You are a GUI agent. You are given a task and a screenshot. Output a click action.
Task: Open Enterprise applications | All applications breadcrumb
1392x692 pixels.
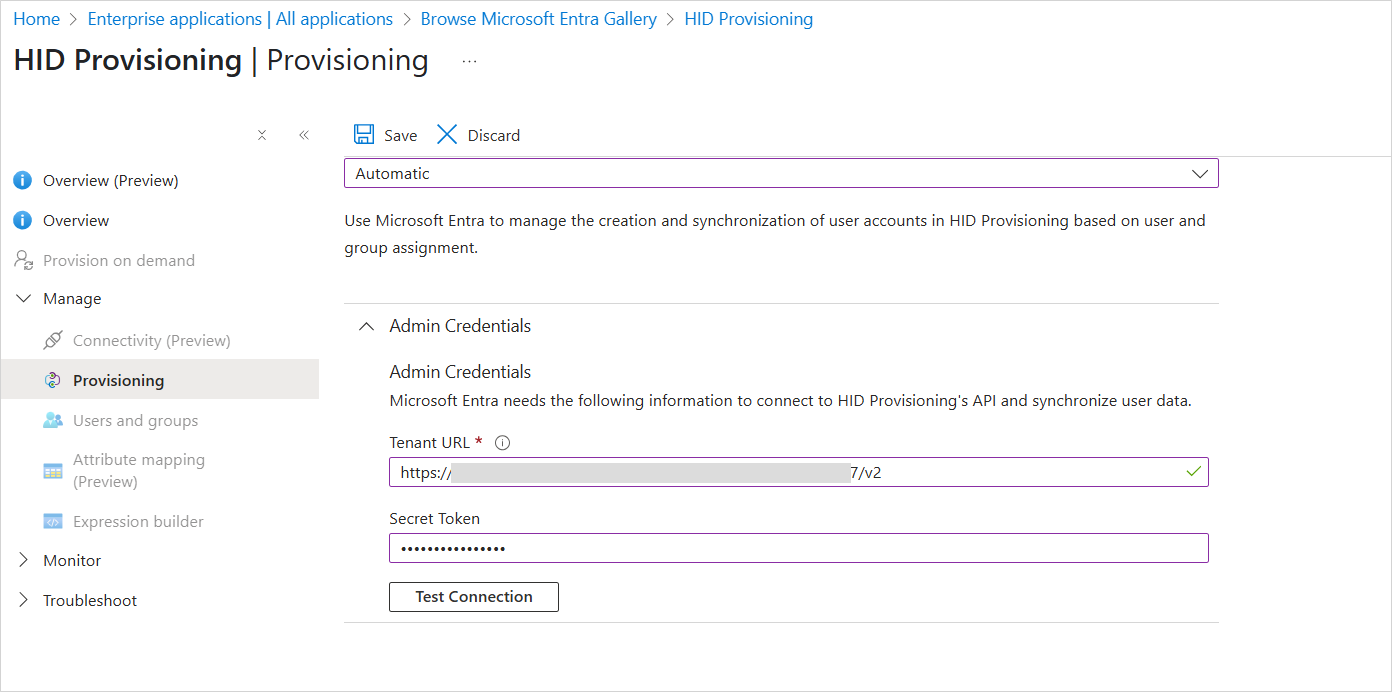click(x=240, y=19)
